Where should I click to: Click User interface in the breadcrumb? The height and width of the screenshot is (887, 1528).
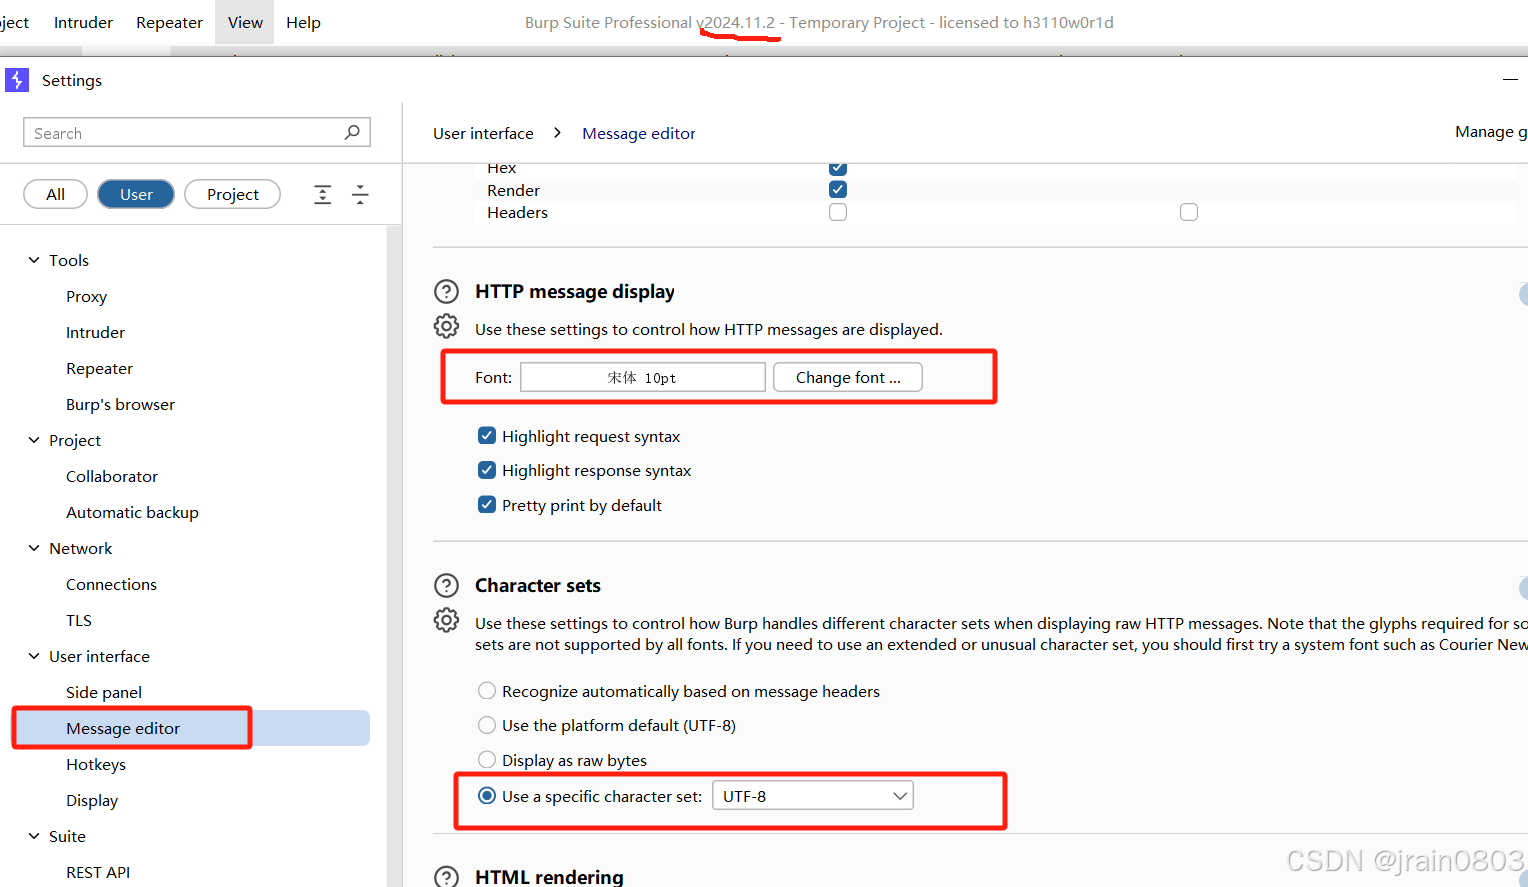(483, 133)
